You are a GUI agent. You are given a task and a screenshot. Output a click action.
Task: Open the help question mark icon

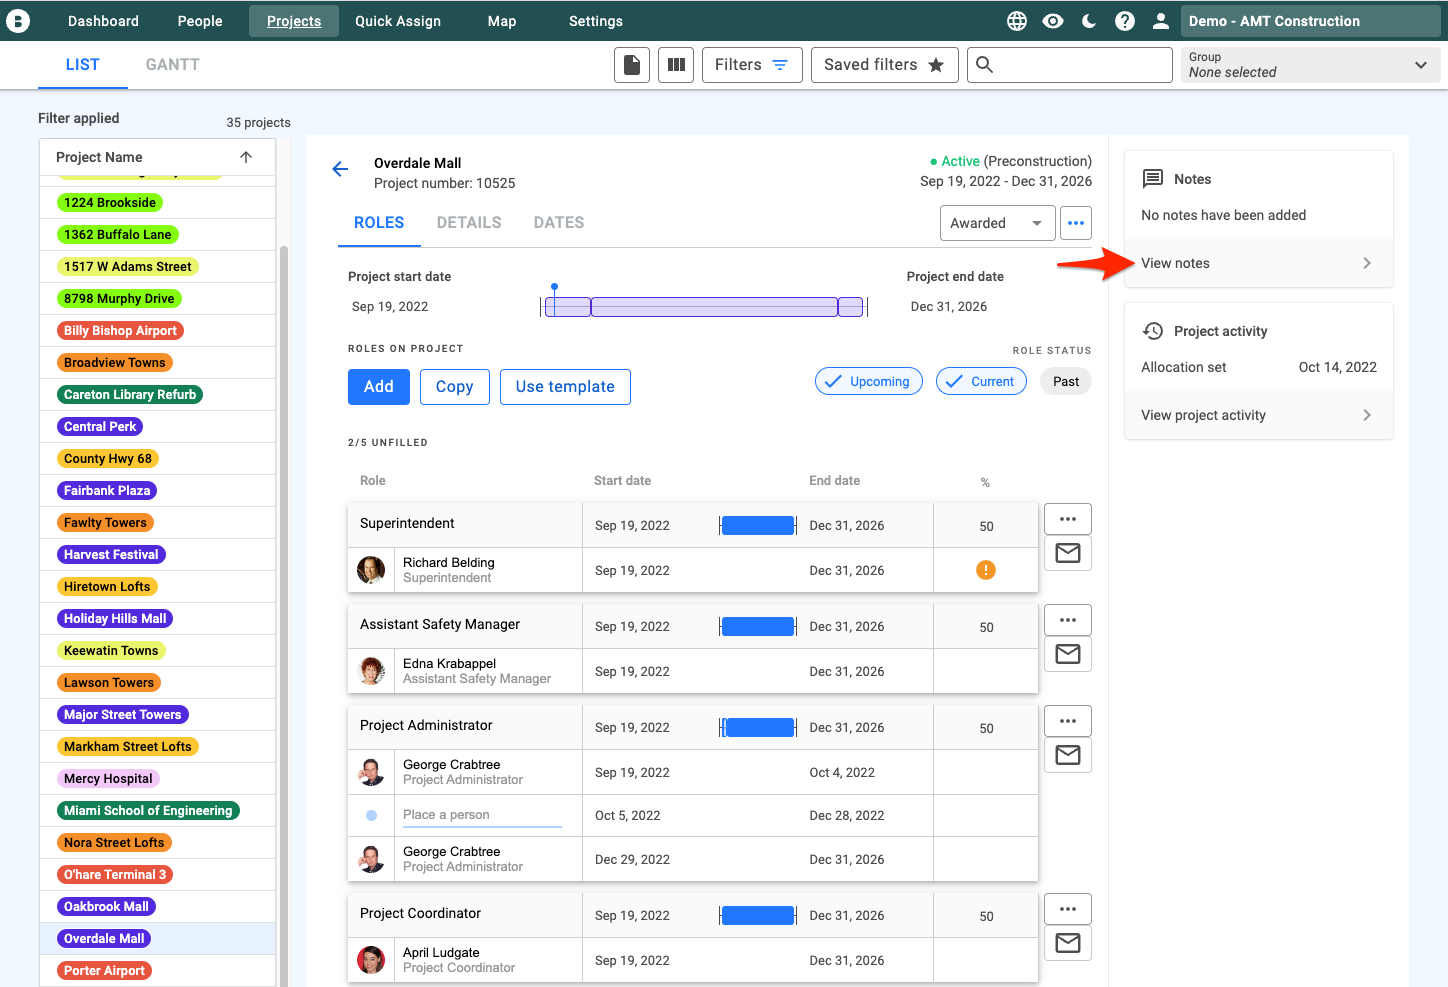point(1124,20)
